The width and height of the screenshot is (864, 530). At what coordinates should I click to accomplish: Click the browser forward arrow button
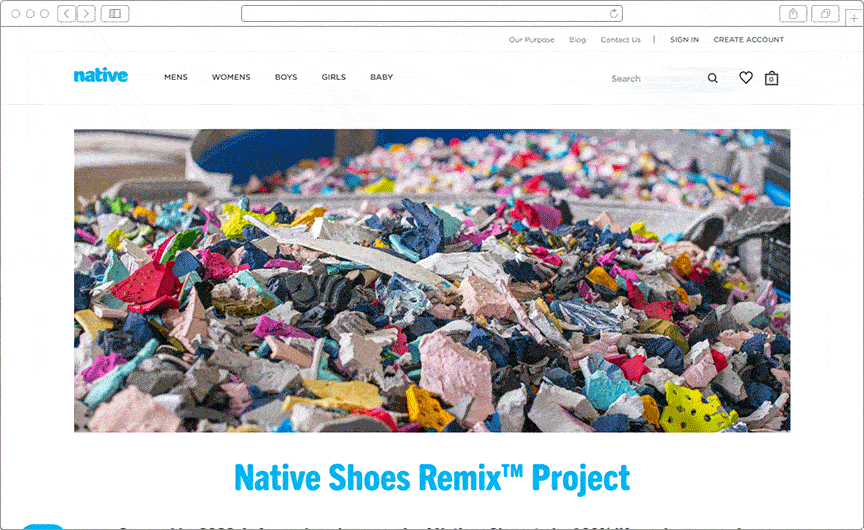(86, 13)
